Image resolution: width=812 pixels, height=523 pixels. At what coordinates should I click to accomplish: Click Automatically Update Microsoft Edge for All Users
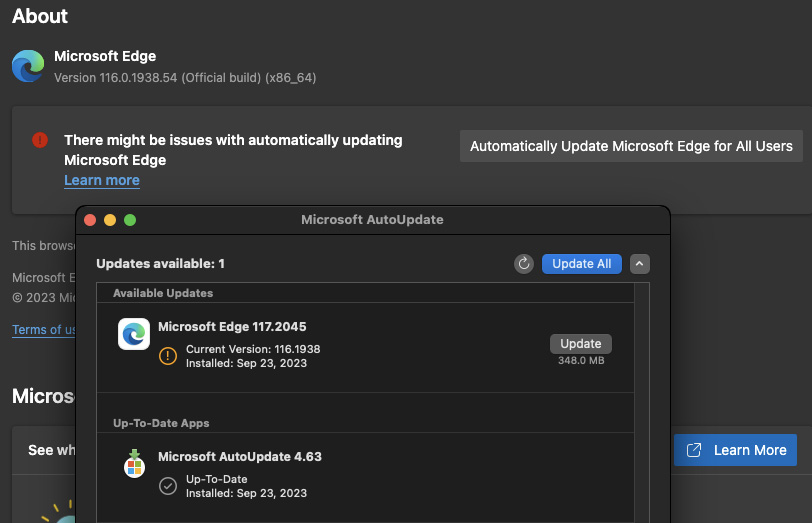(x=631, y=146)
